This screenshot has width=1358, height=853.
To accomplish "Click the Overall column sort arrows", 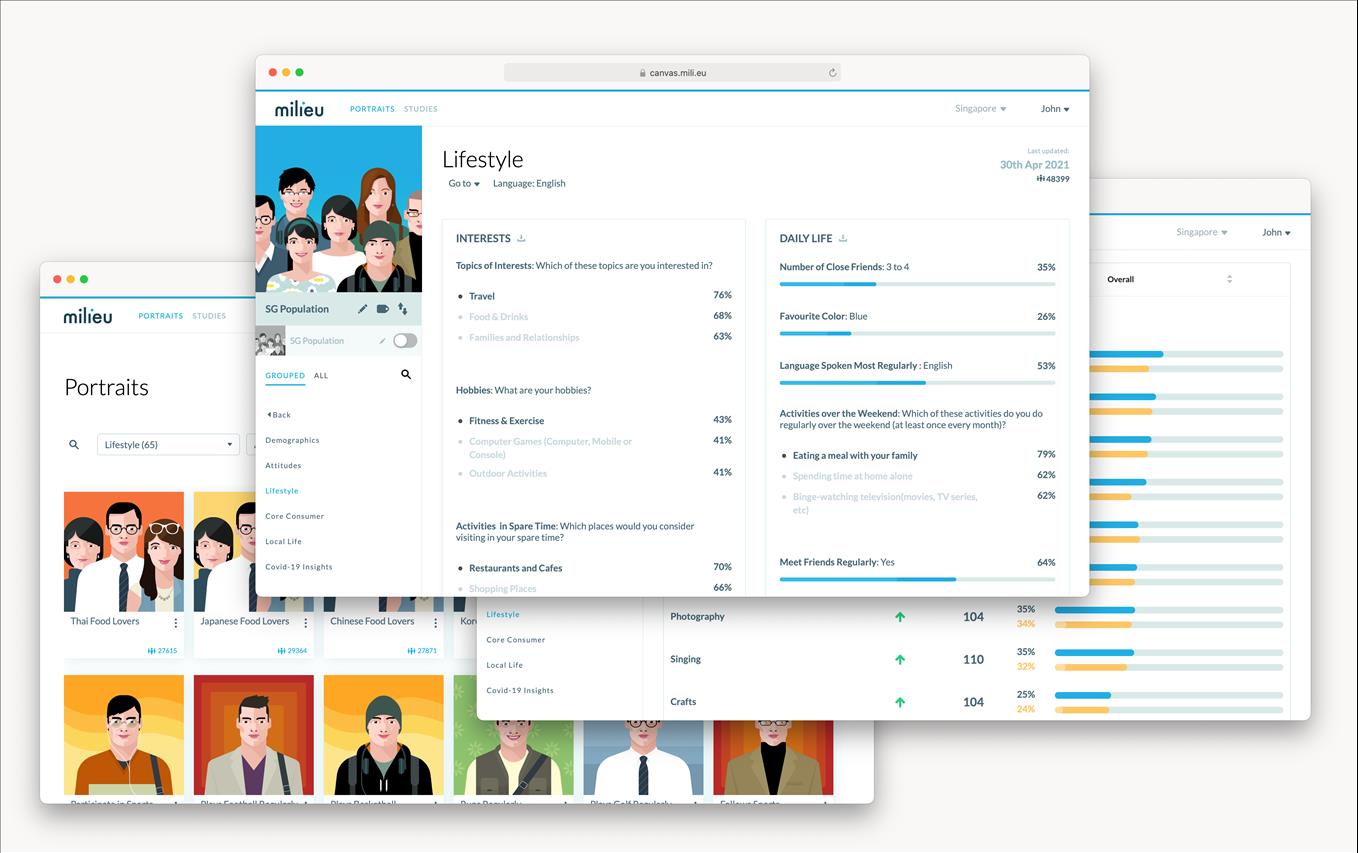I will point(1229,280).
